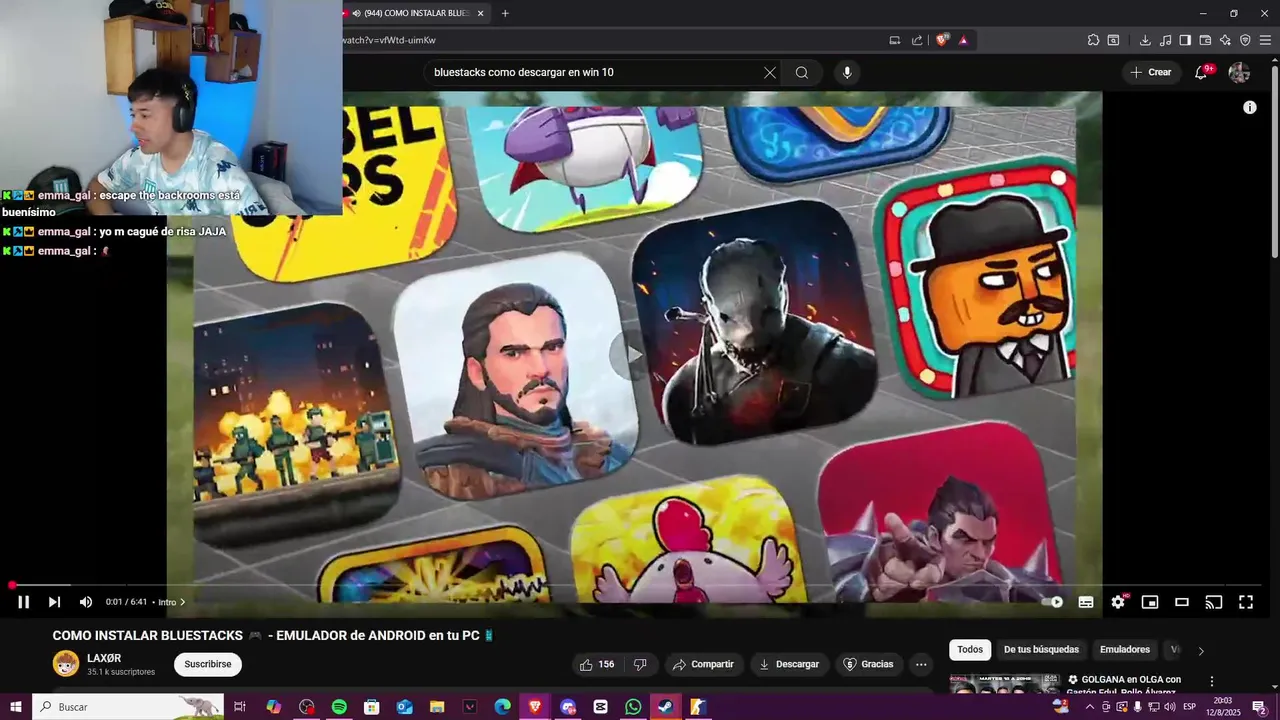The height and width of the screenshot is (720, 1280).
Task: Click the Brave Shields lion icon
Action: pos(942,40)
